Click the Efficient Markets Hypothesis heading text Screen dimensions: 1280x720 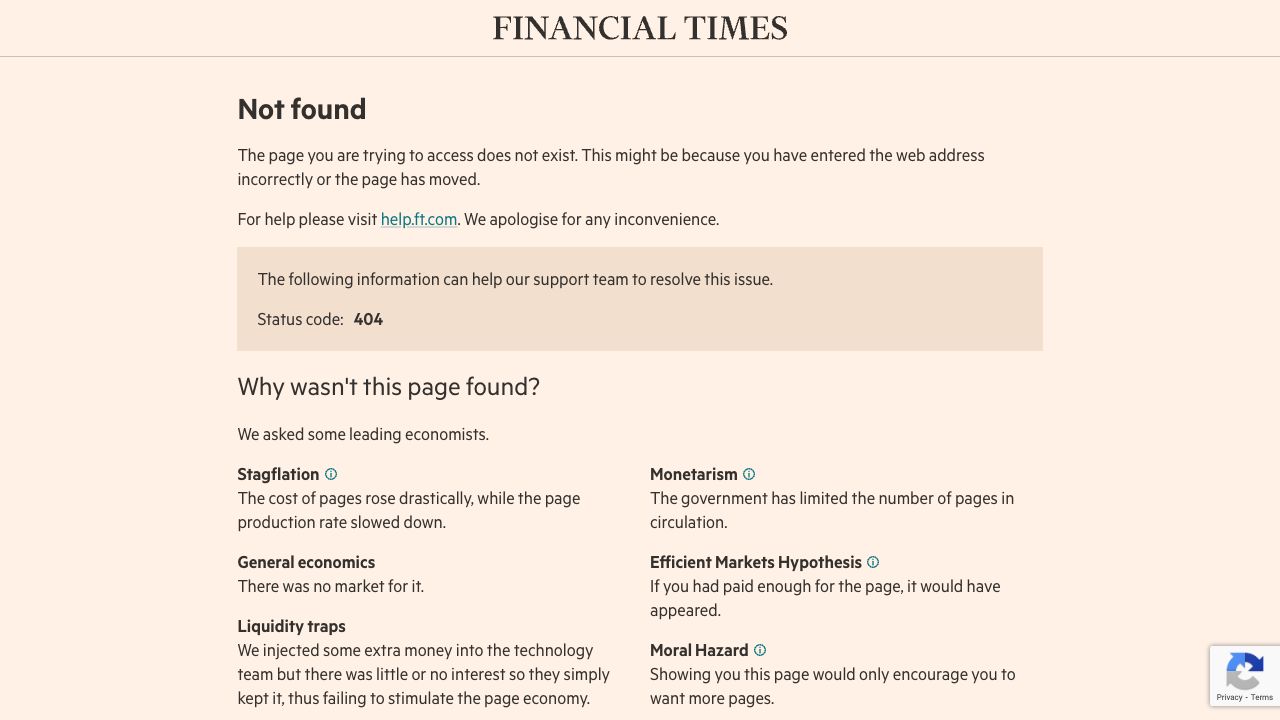pos(755,562)
